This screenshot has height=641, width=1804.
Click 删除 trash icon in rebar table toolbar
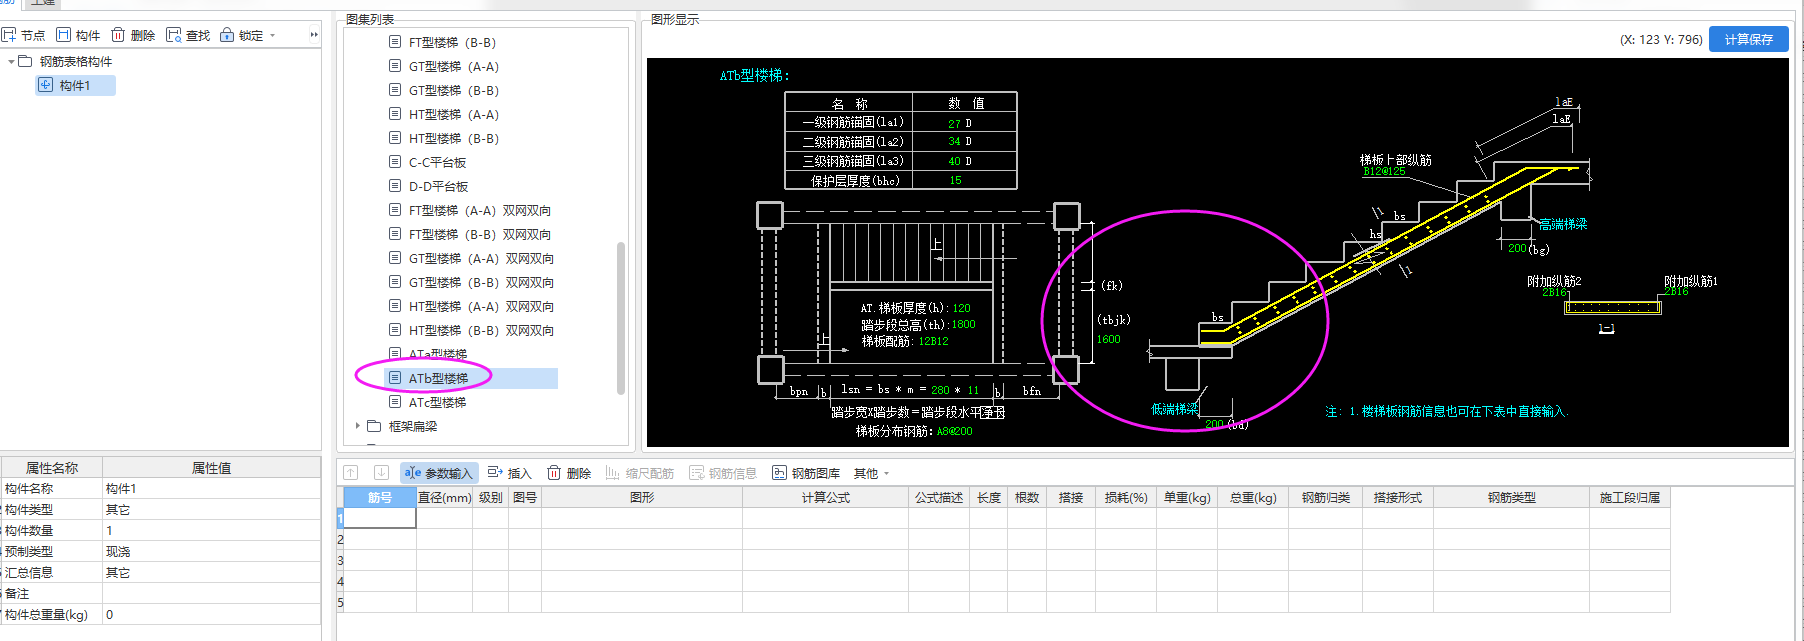pyautogui.click(x=554, y=473)
